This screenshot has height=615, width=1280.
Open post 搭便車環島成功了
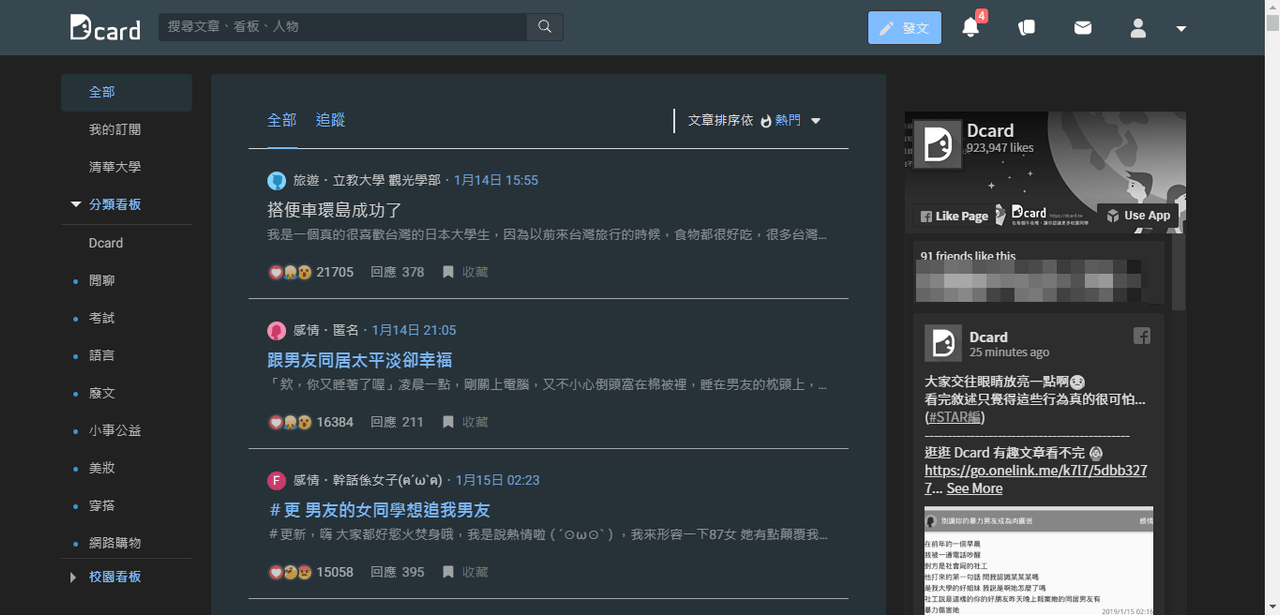click(334, 210)
